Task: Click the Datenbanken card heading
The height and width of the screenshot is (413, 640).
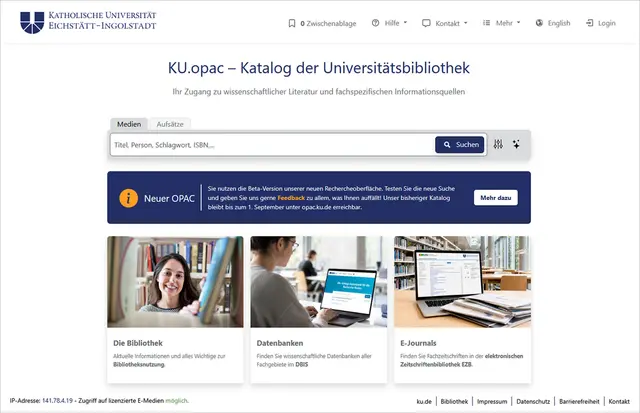Action: (280, 343)
